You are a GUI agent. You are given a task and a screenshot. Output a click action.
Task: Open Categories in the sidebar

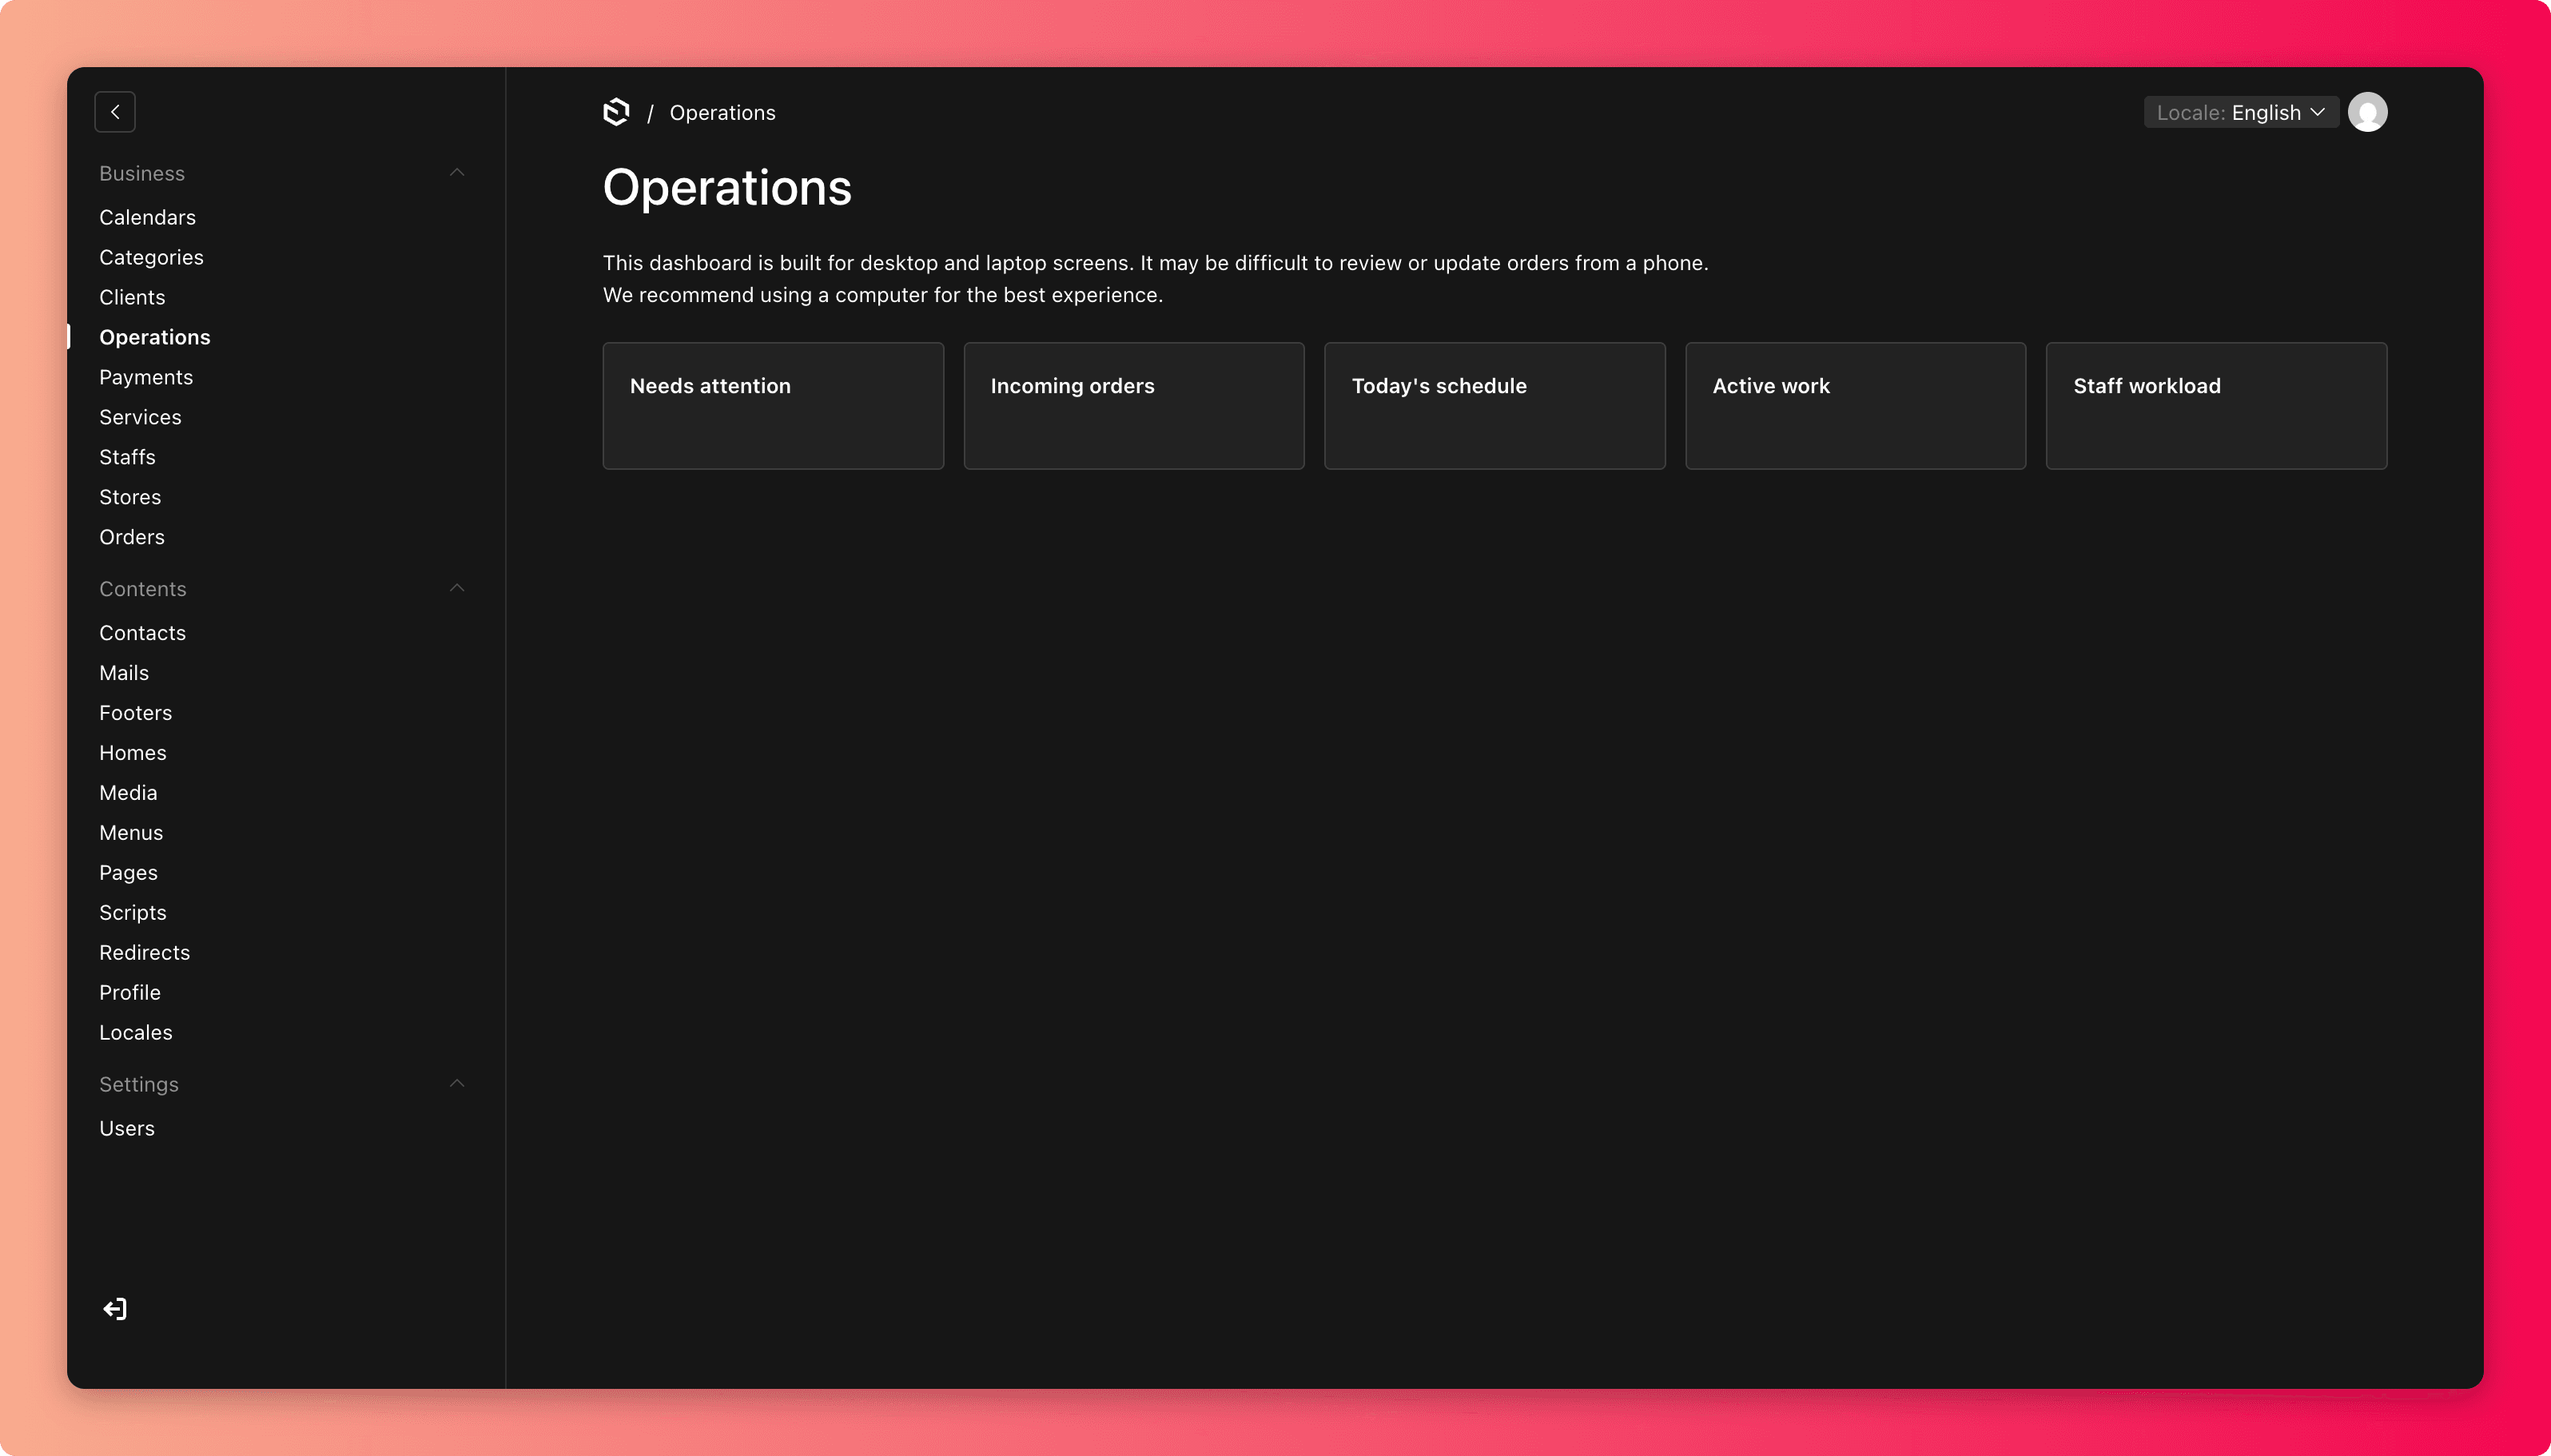tap(151, 257)
